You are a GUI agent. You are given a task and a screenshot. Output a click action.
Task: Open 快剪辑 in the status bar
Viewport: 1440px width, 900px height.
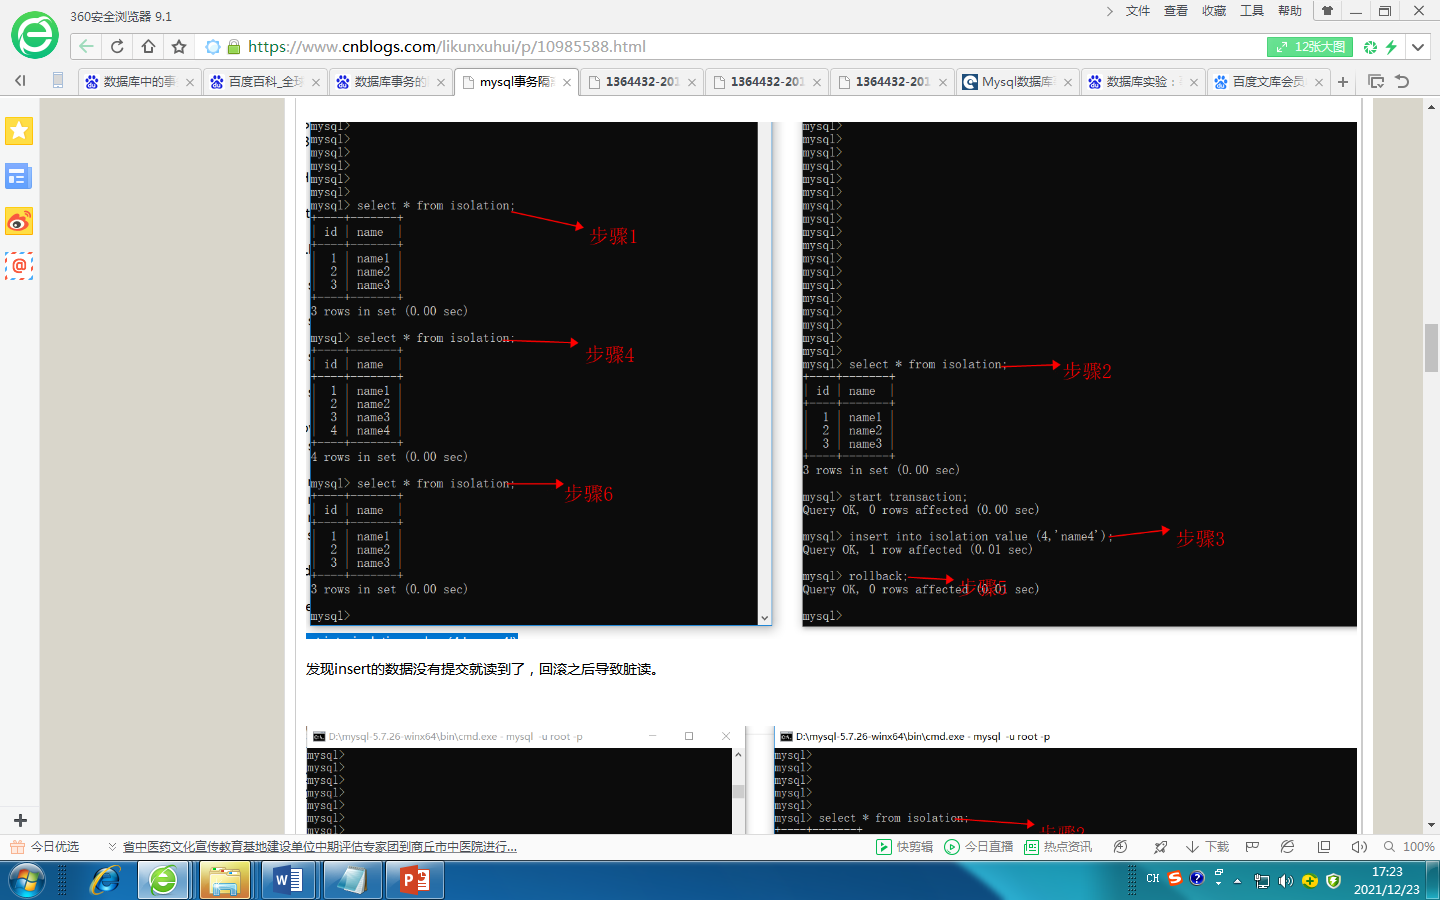pyautogui.click(x=904, y=847)
